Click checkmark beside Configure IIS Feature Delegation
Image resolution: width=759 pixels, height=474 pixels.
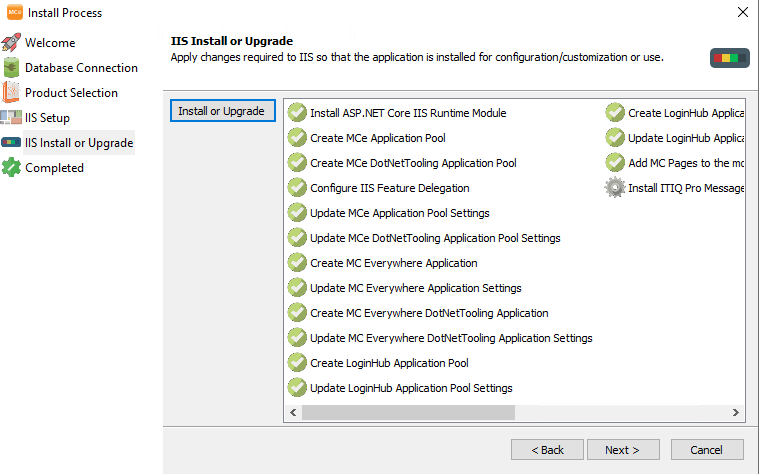click(297, 187)
